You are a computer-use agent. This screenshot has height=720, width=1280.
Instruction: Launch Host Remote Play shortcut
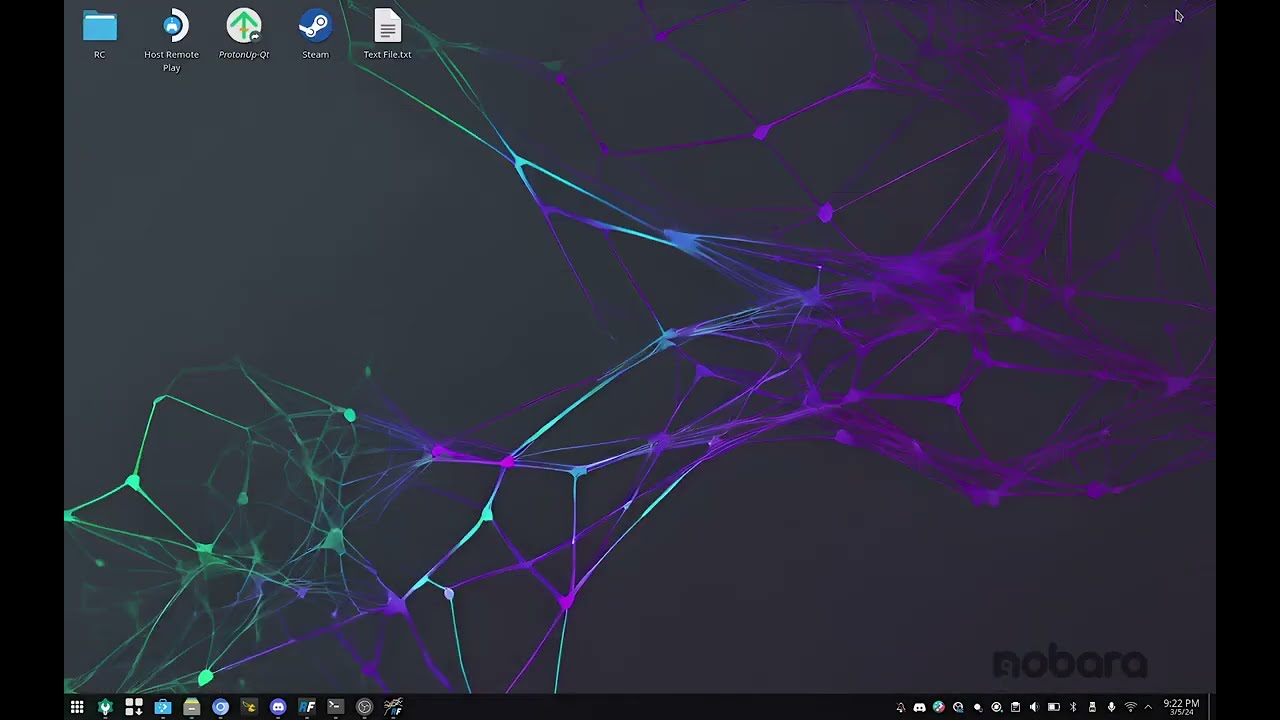coord(171,40)
